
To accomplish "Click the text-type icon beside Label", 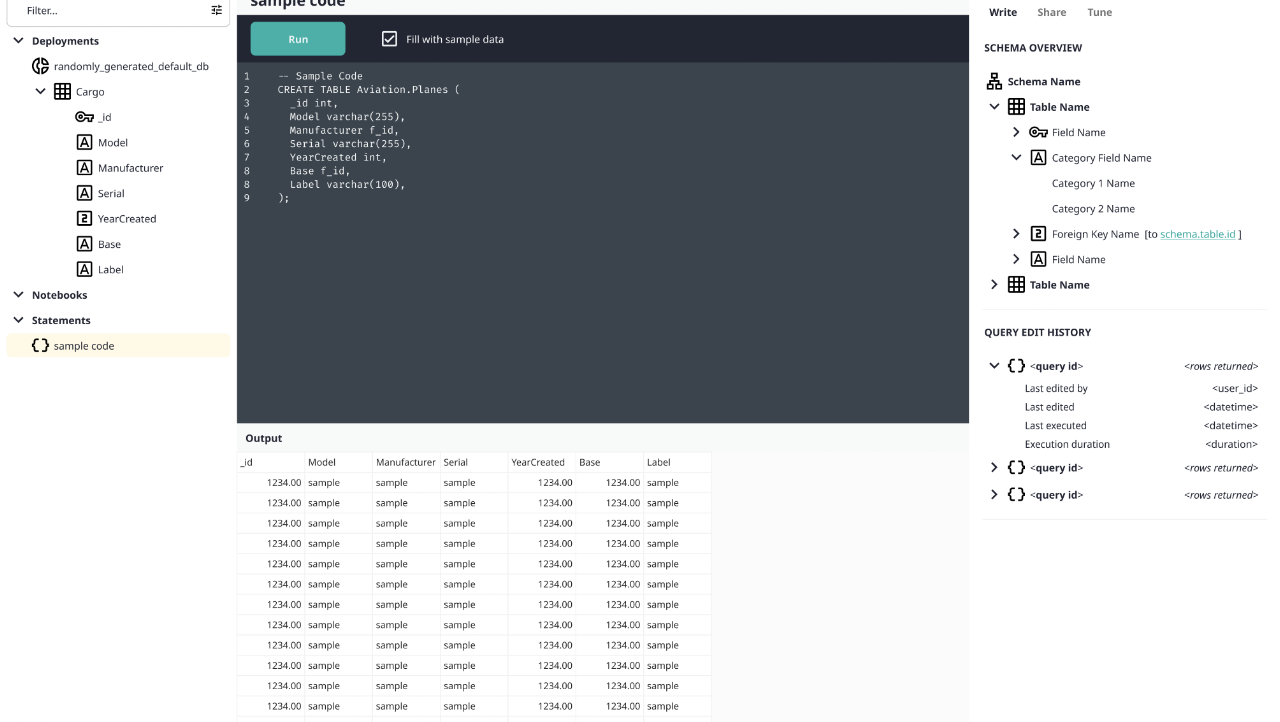I will point(85,269).
